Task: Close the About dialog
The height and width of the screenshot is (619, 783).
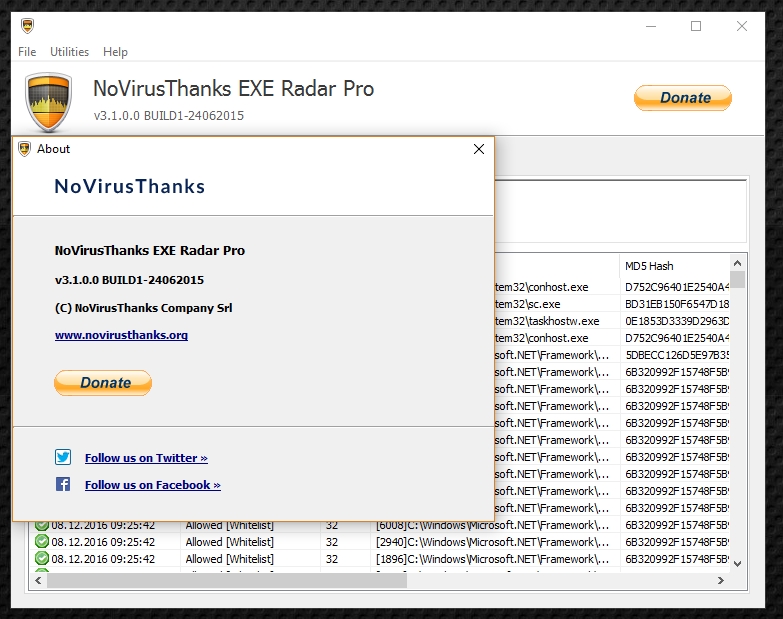Action: pos(478,149)
